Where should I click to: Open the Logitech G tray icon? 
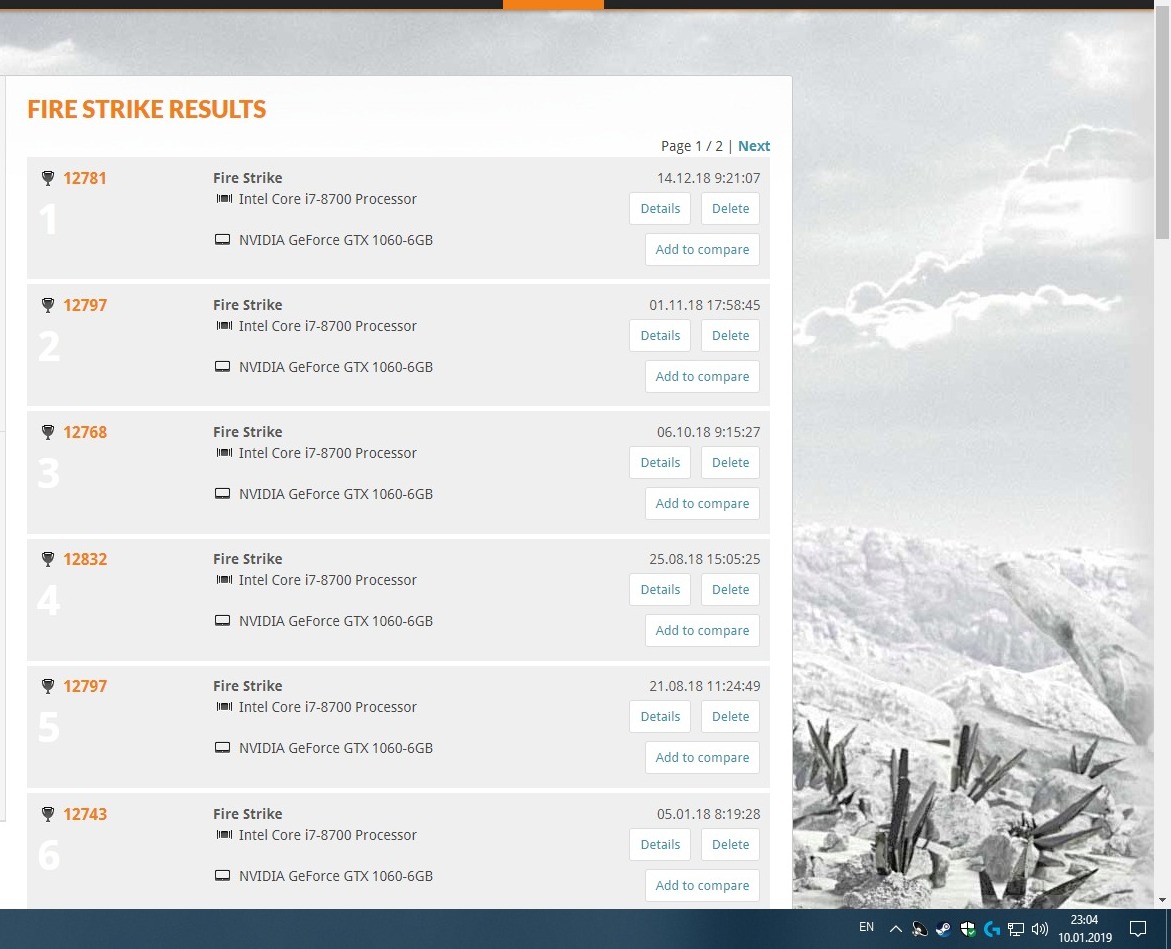pos(992,929)
